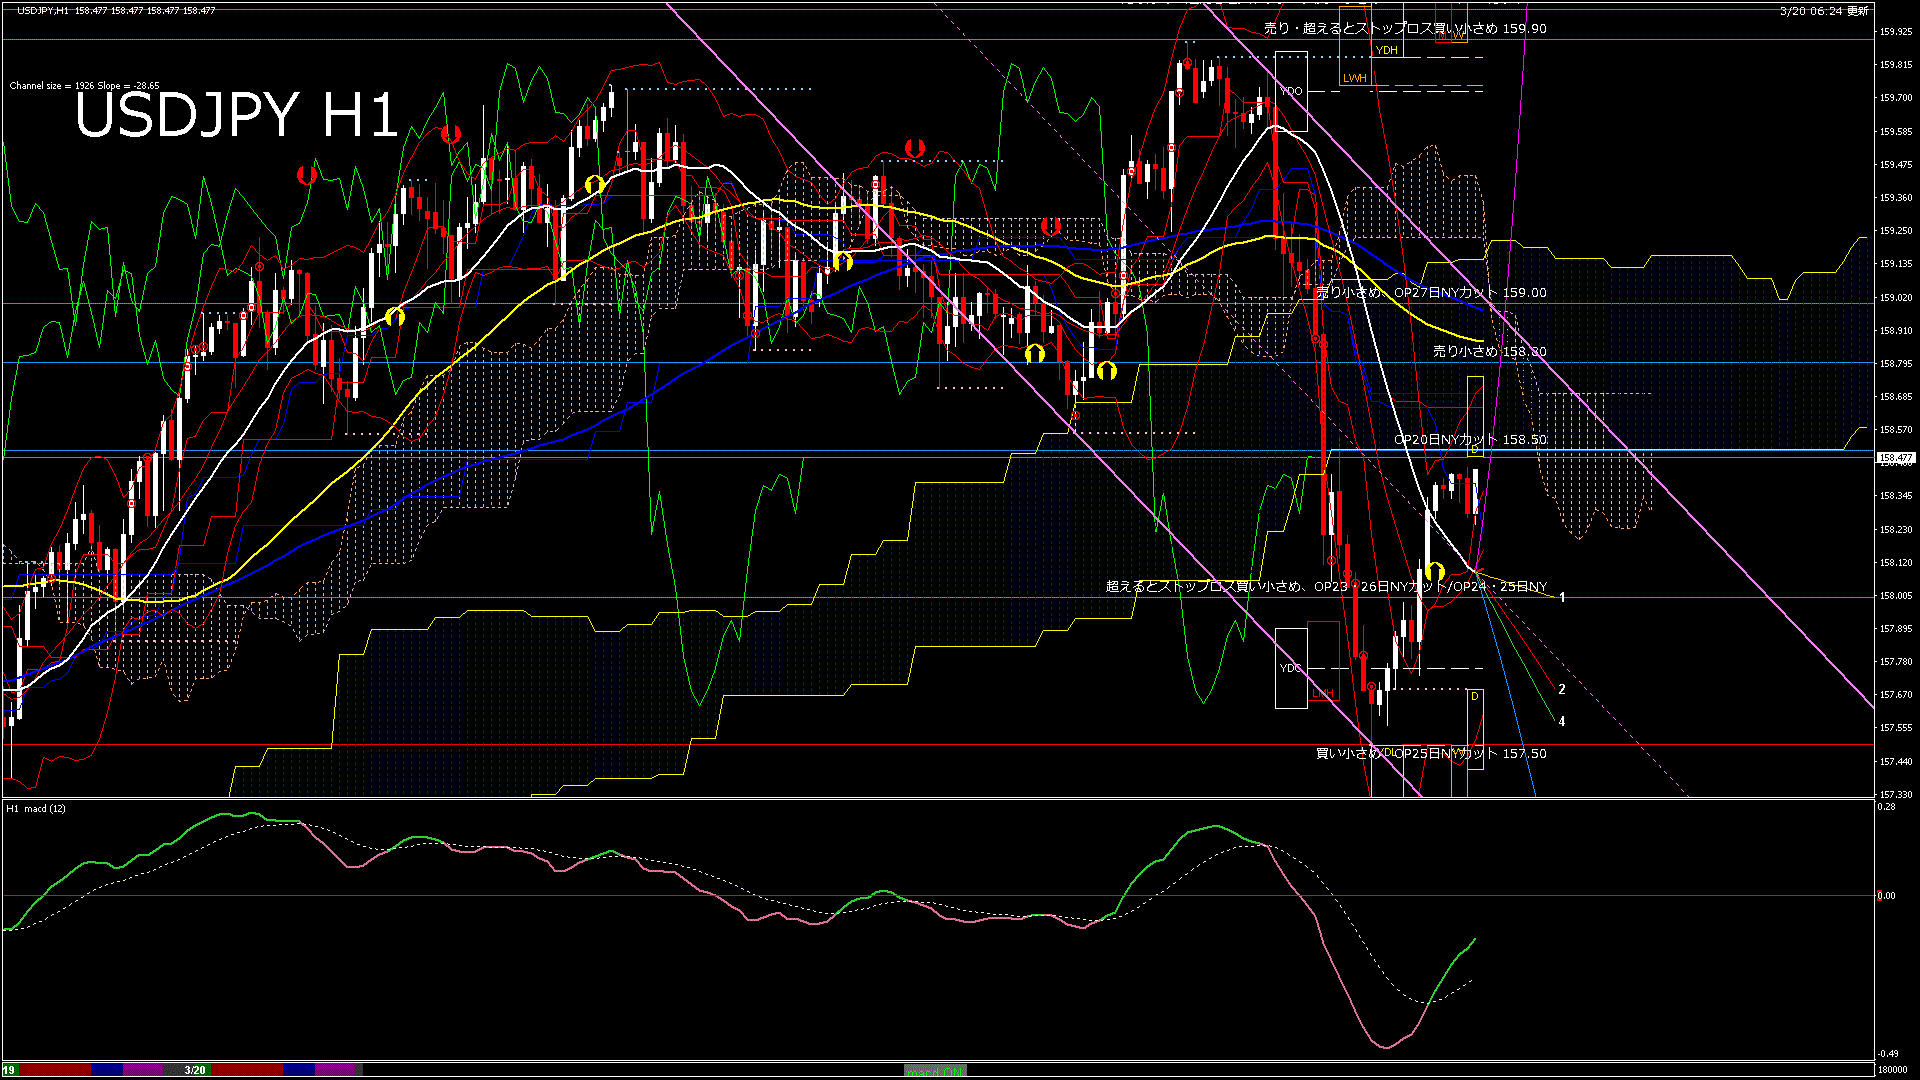Screen dimensions: 1920x1080
Task: Click the OP20日NYカット 158.50 annotation
Action: pyautogui.click(x=1470, y=440)
